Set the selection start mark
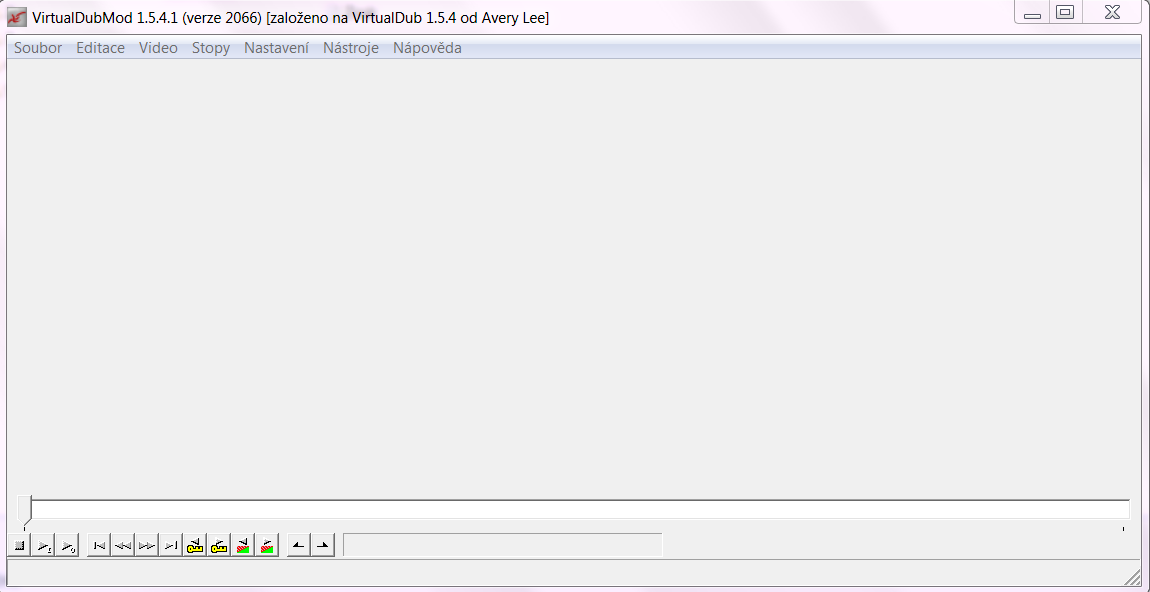The height and width of the screenshot is (592, 1150). point(299,546)
